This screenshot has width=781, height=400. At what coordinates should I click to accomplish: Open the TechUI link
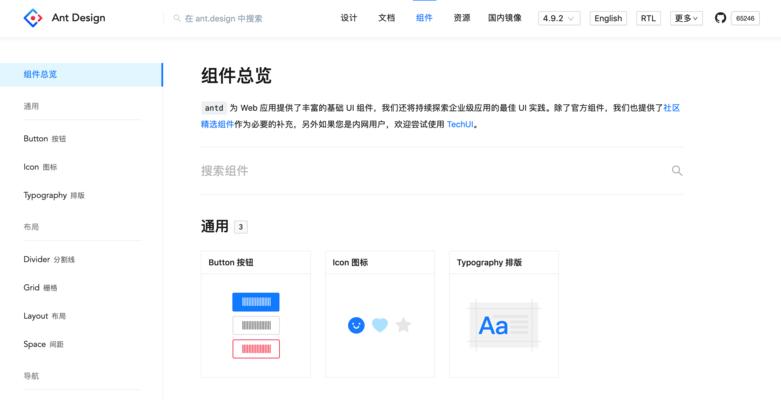click(460, 125)
